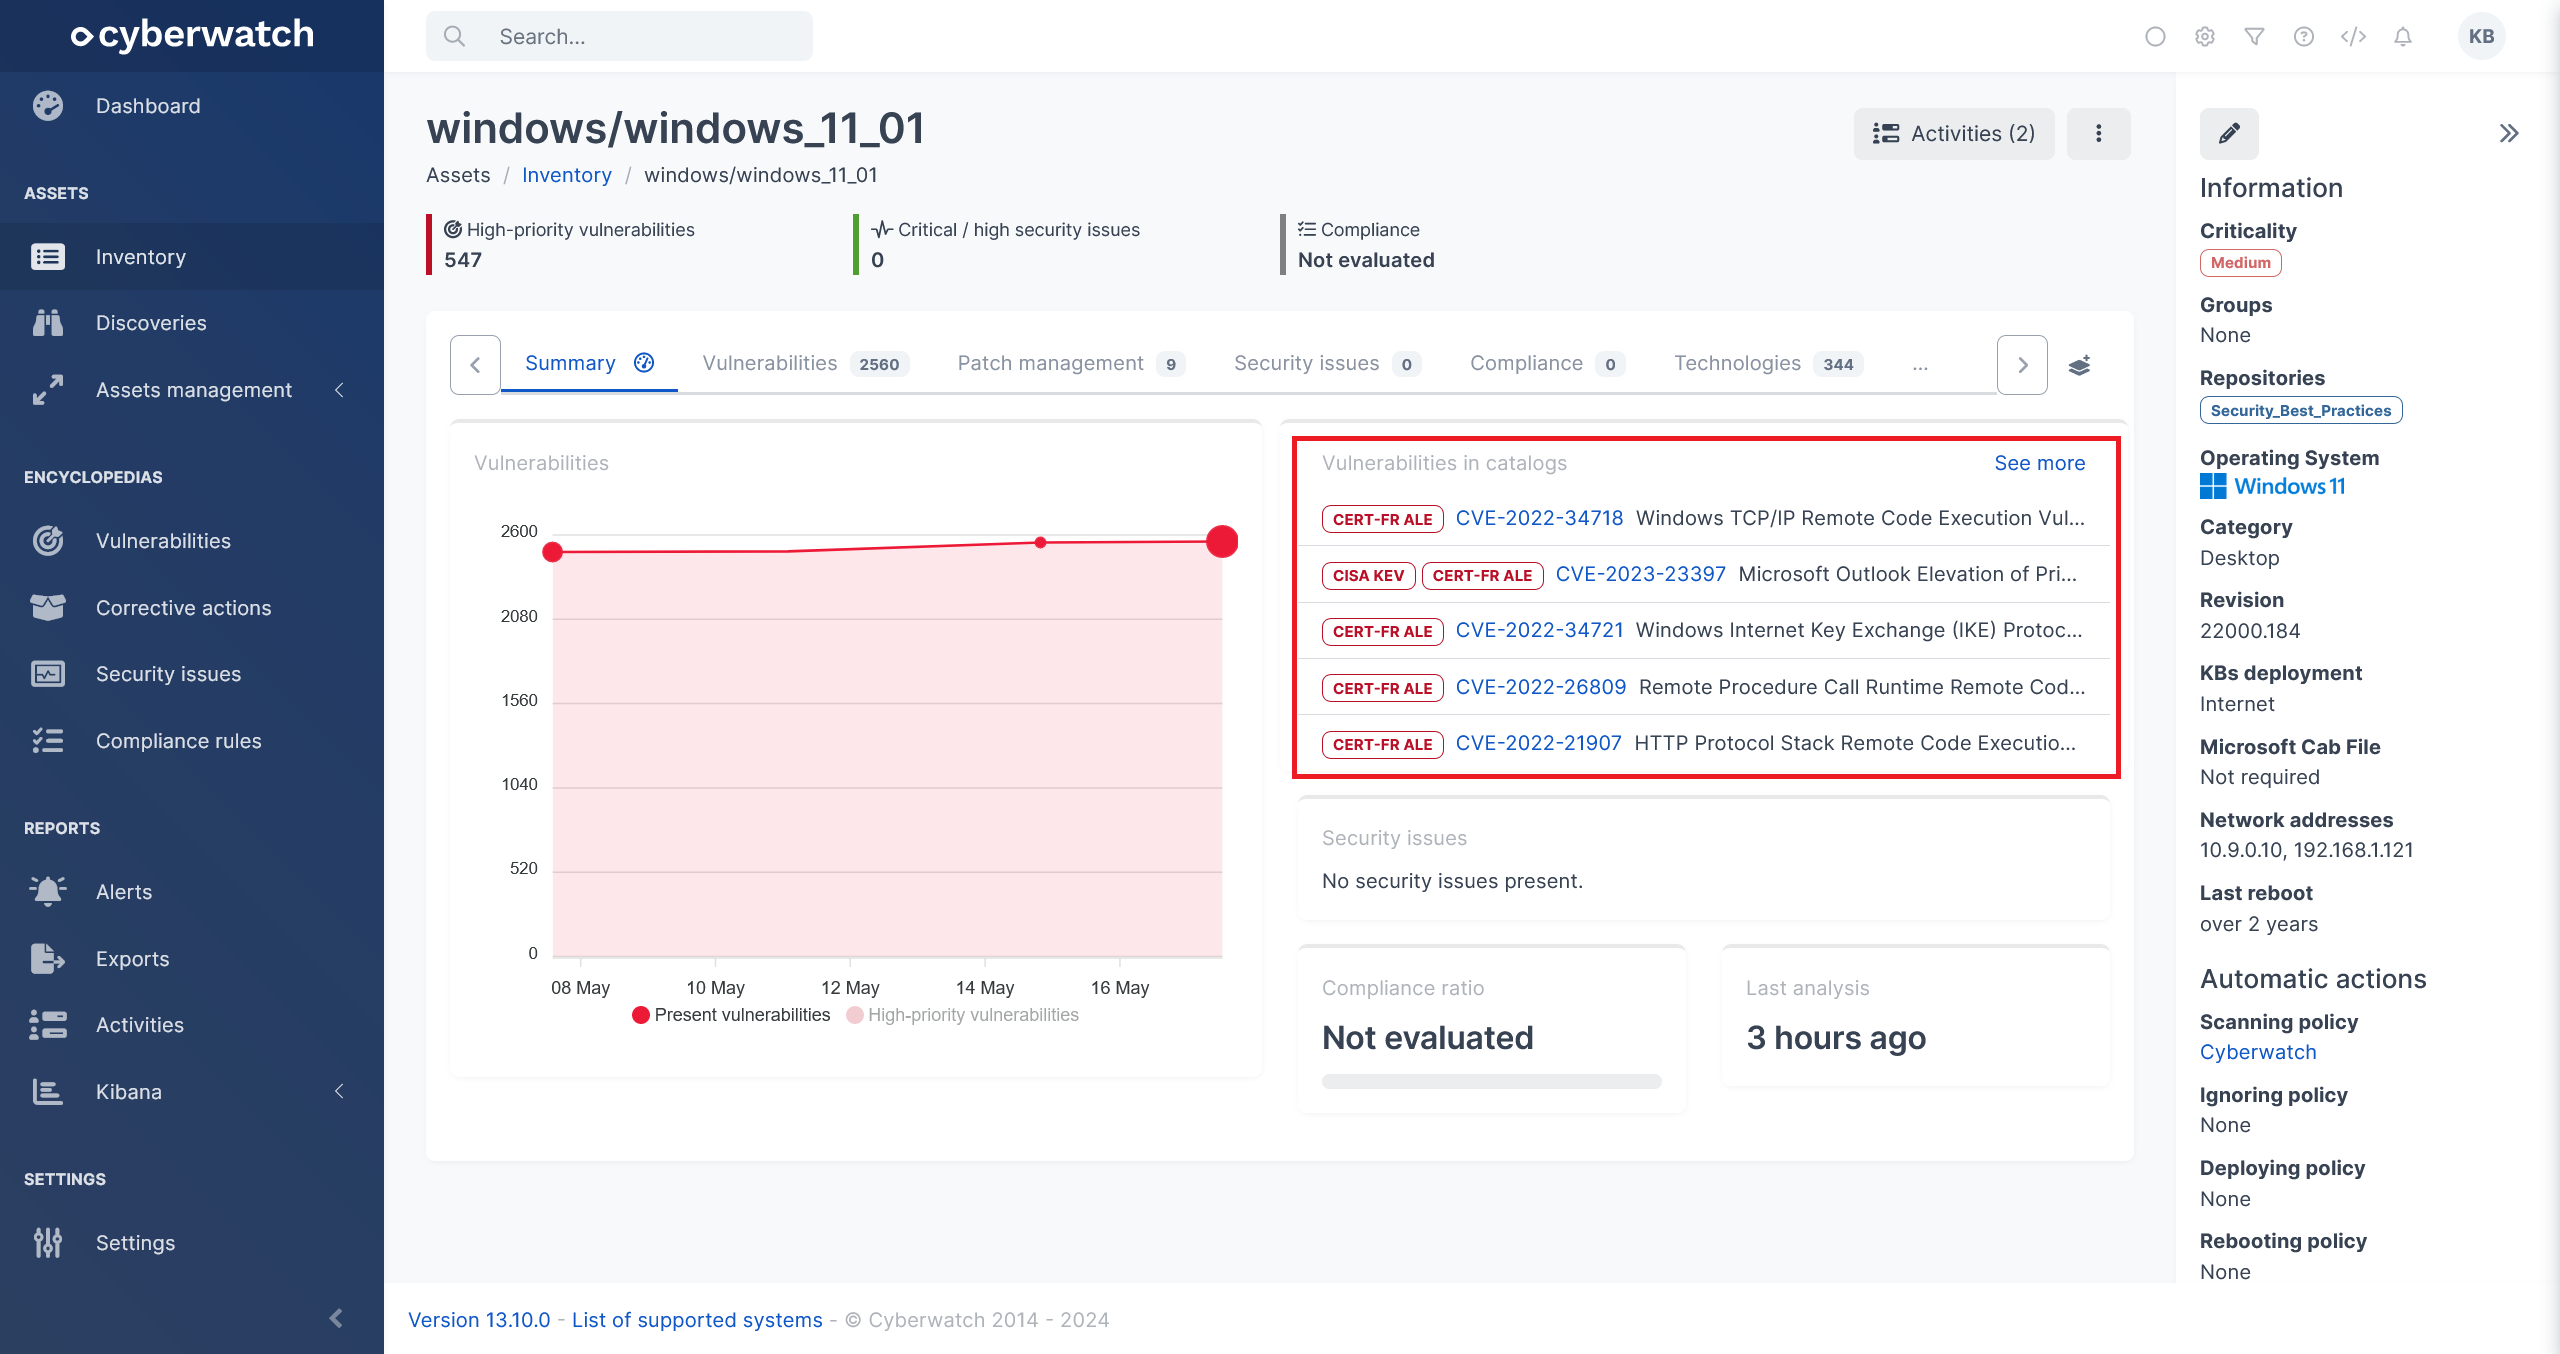Open Compliance rules in sidebar
Image resolution: width=2560 pixels, height=1354 pixels.
pos(178,741)
